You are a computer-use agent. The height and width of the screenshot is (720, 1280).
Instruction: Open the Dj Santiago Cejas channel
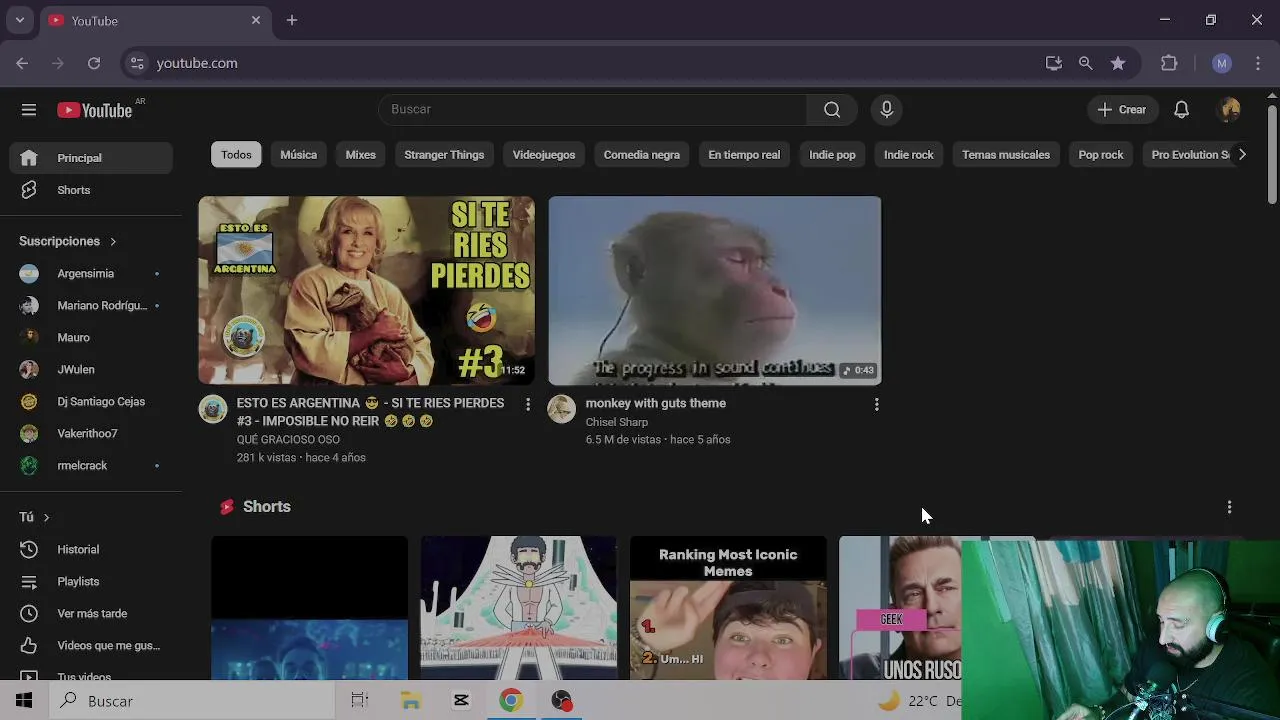91,401
